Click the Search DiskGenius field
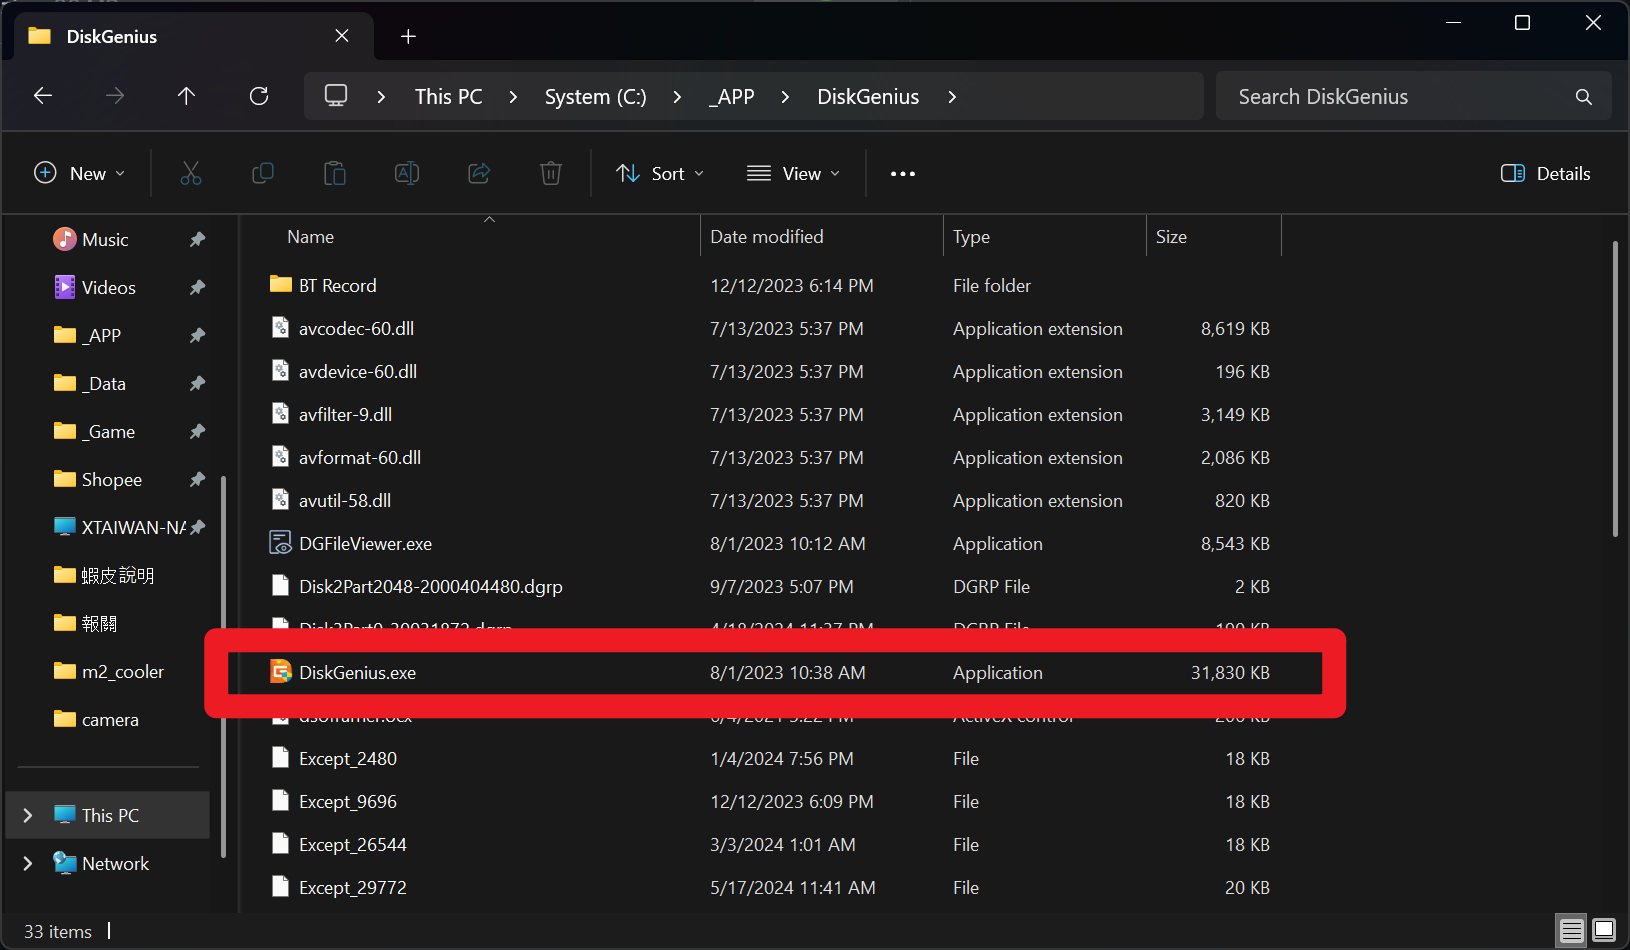Viewport: 1630px width, 950px height. [x=1413, y=97]
